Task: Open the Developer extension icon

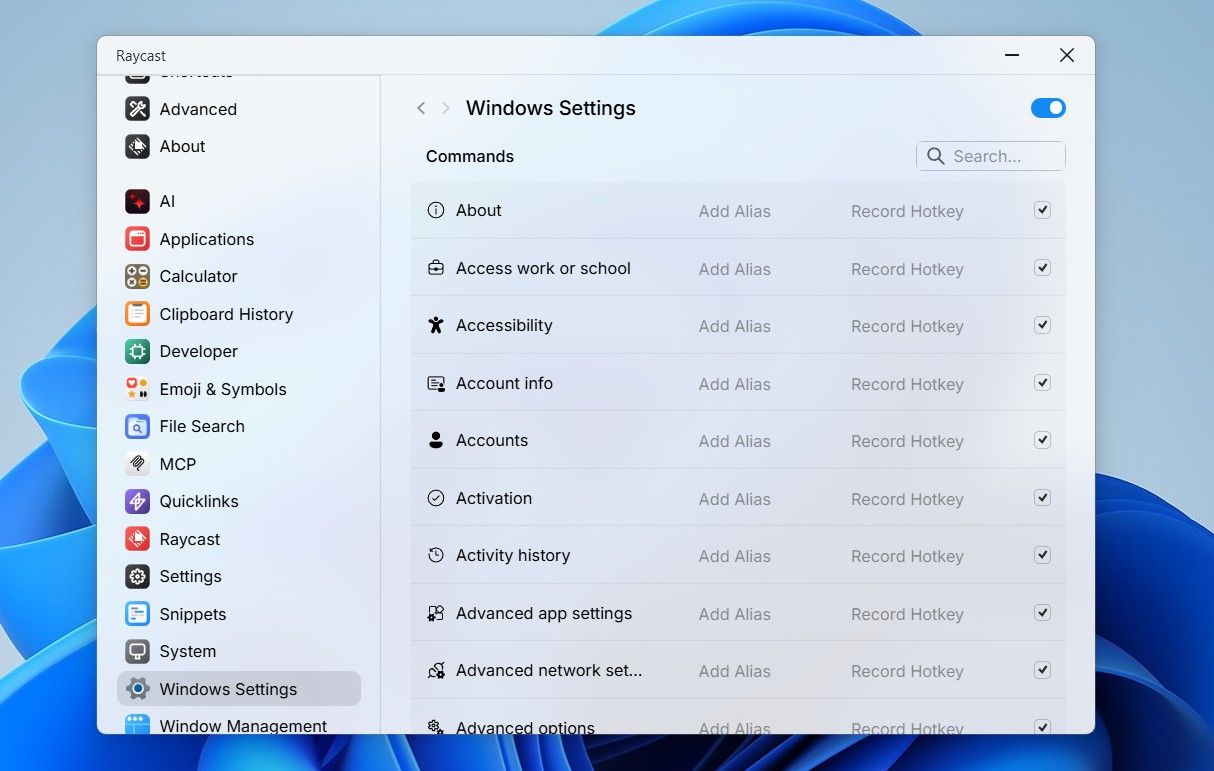Action: click(136, 351)
